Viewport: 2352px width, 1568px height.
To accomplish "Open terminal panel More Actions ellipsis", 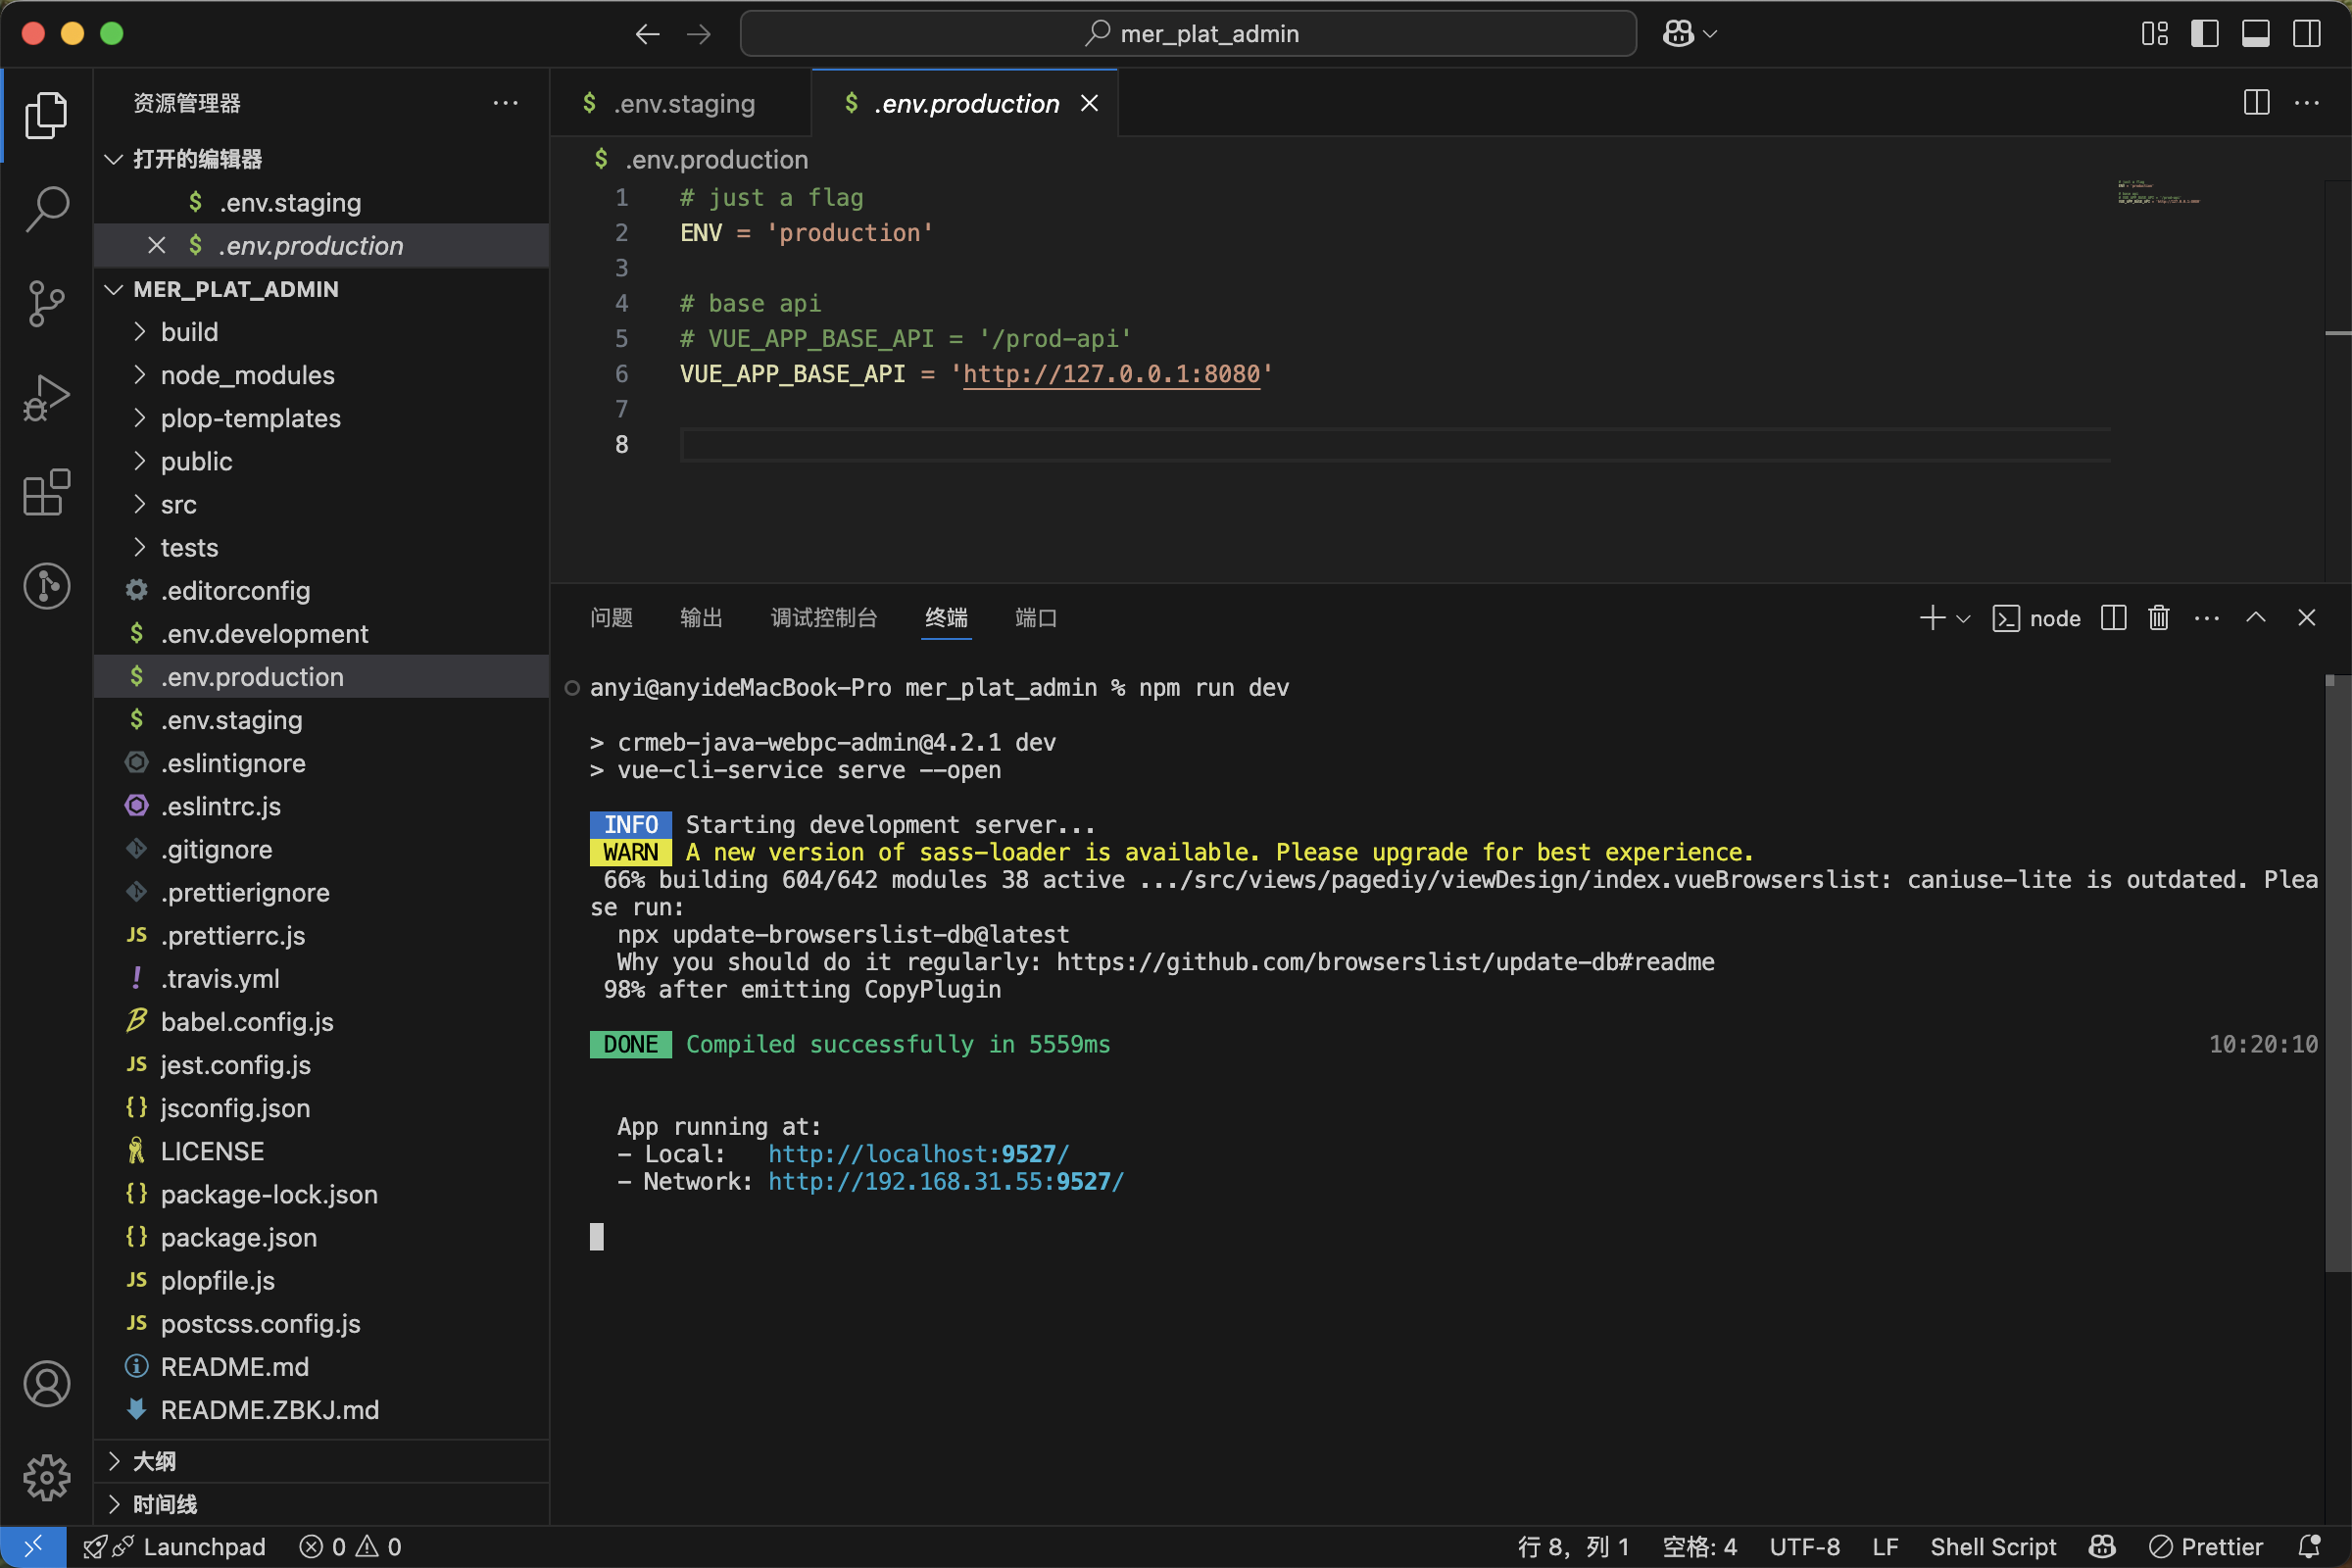I will click(x=2206, y=618).
